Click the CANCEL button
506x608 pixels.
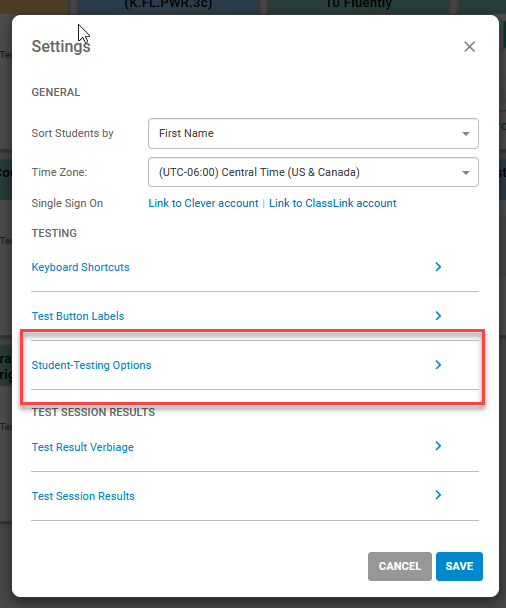(x=400, y=566)
